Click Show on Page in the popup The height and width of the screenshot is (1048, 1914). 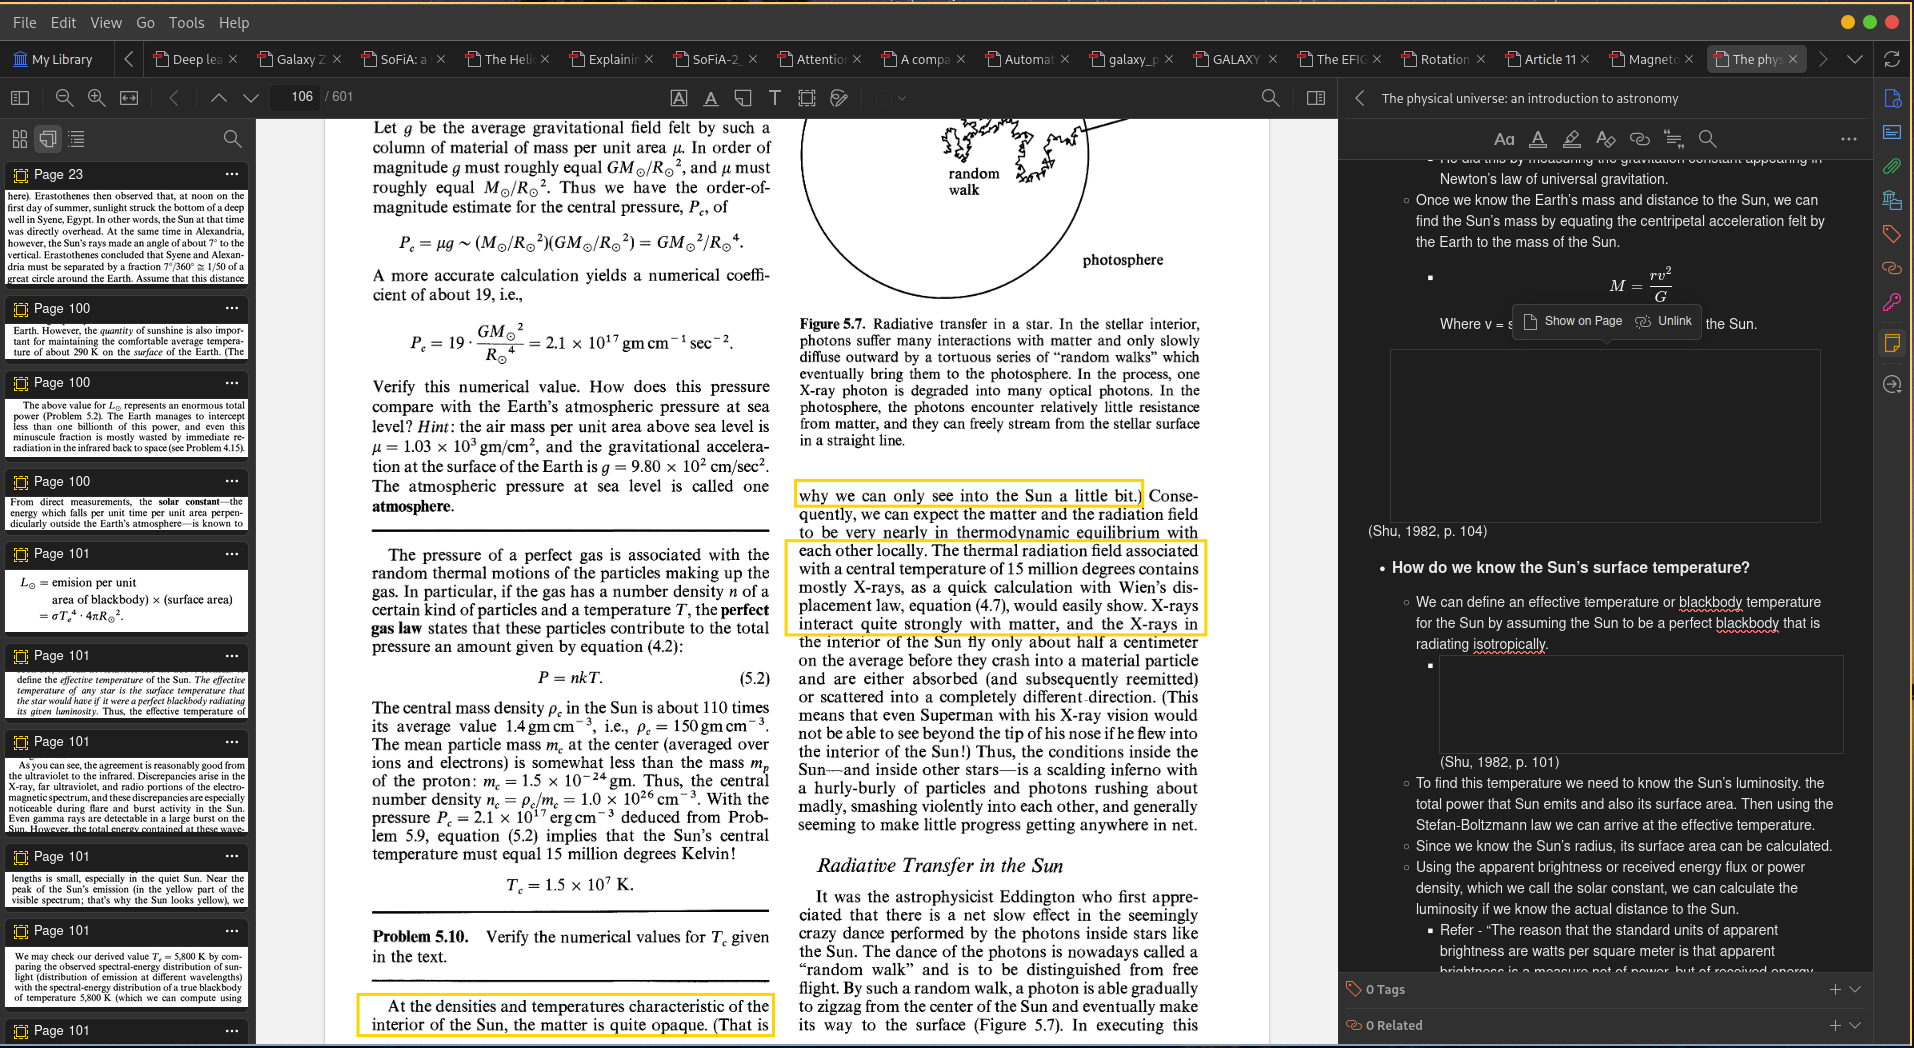(x=1573, y=321)
